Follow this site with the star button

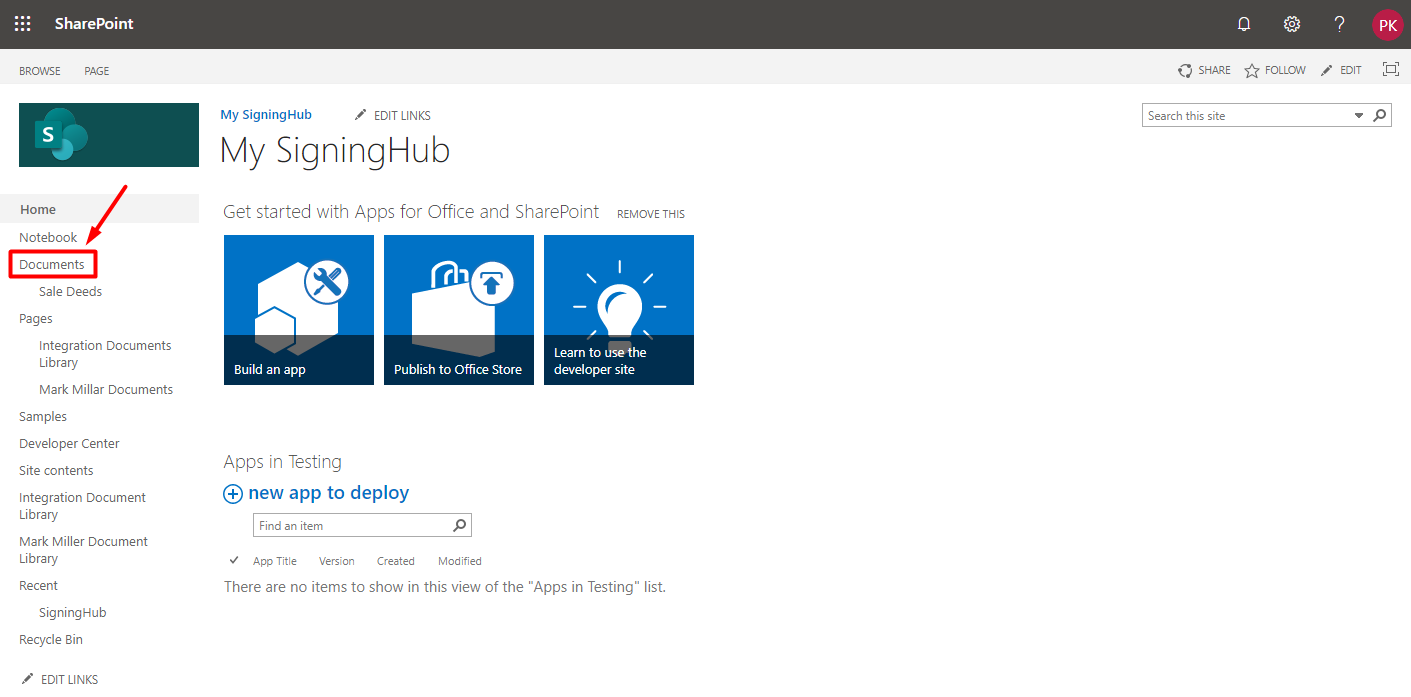pyautogui.click(x=1275, y=70)
